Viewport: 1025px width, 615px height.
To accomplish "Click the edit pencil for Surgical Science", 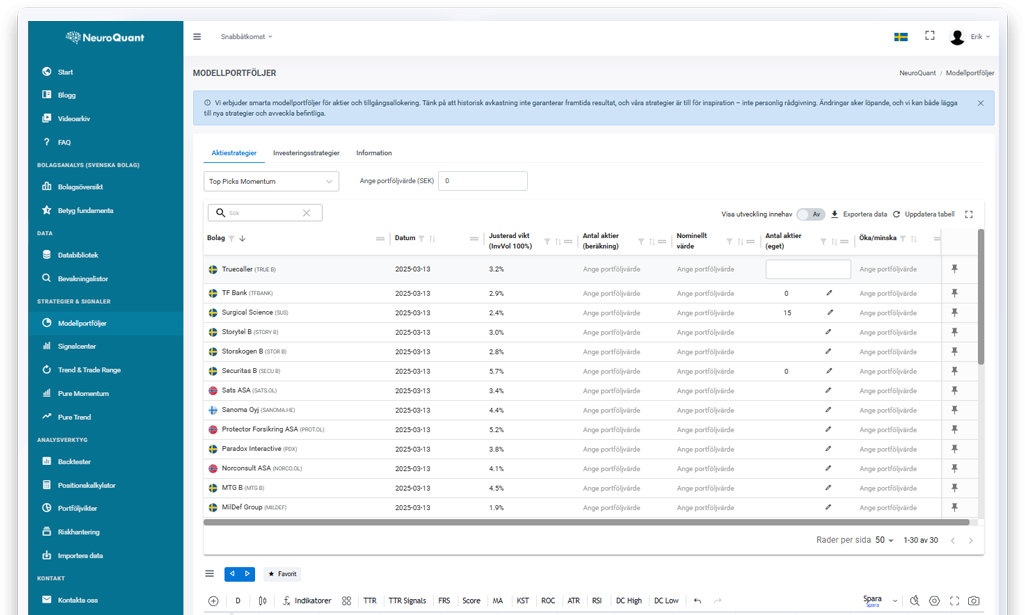I will (829, 313).
